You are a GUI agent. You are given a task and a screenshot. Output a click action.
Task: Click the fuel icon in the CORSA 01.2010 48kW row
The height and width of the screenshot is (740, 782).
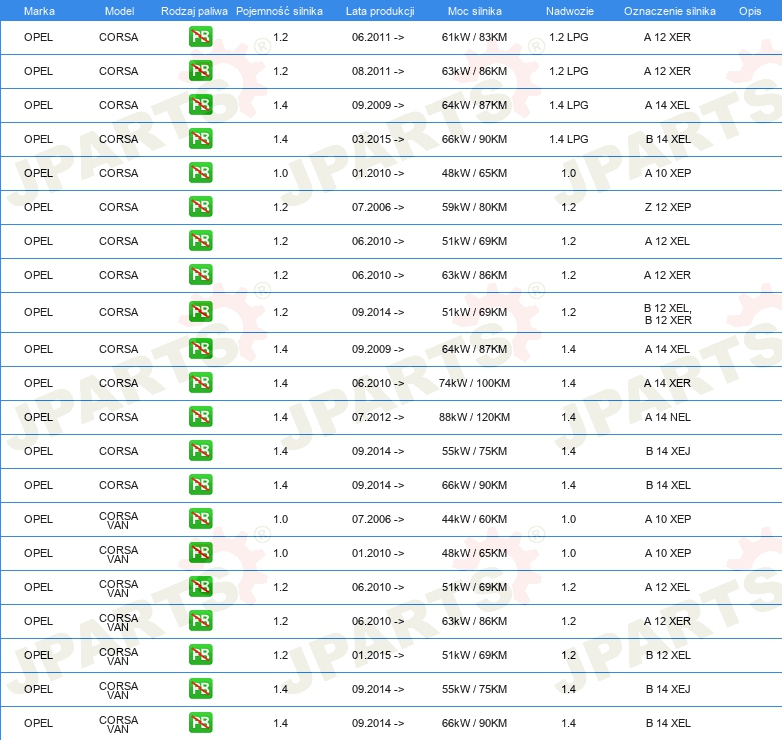(200, 173)
